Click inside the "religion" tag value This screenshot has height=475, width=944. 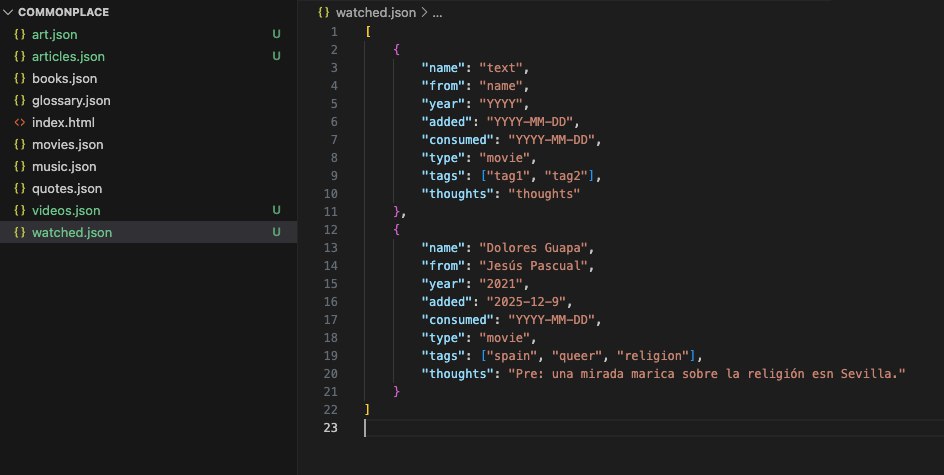click(656, 355)
